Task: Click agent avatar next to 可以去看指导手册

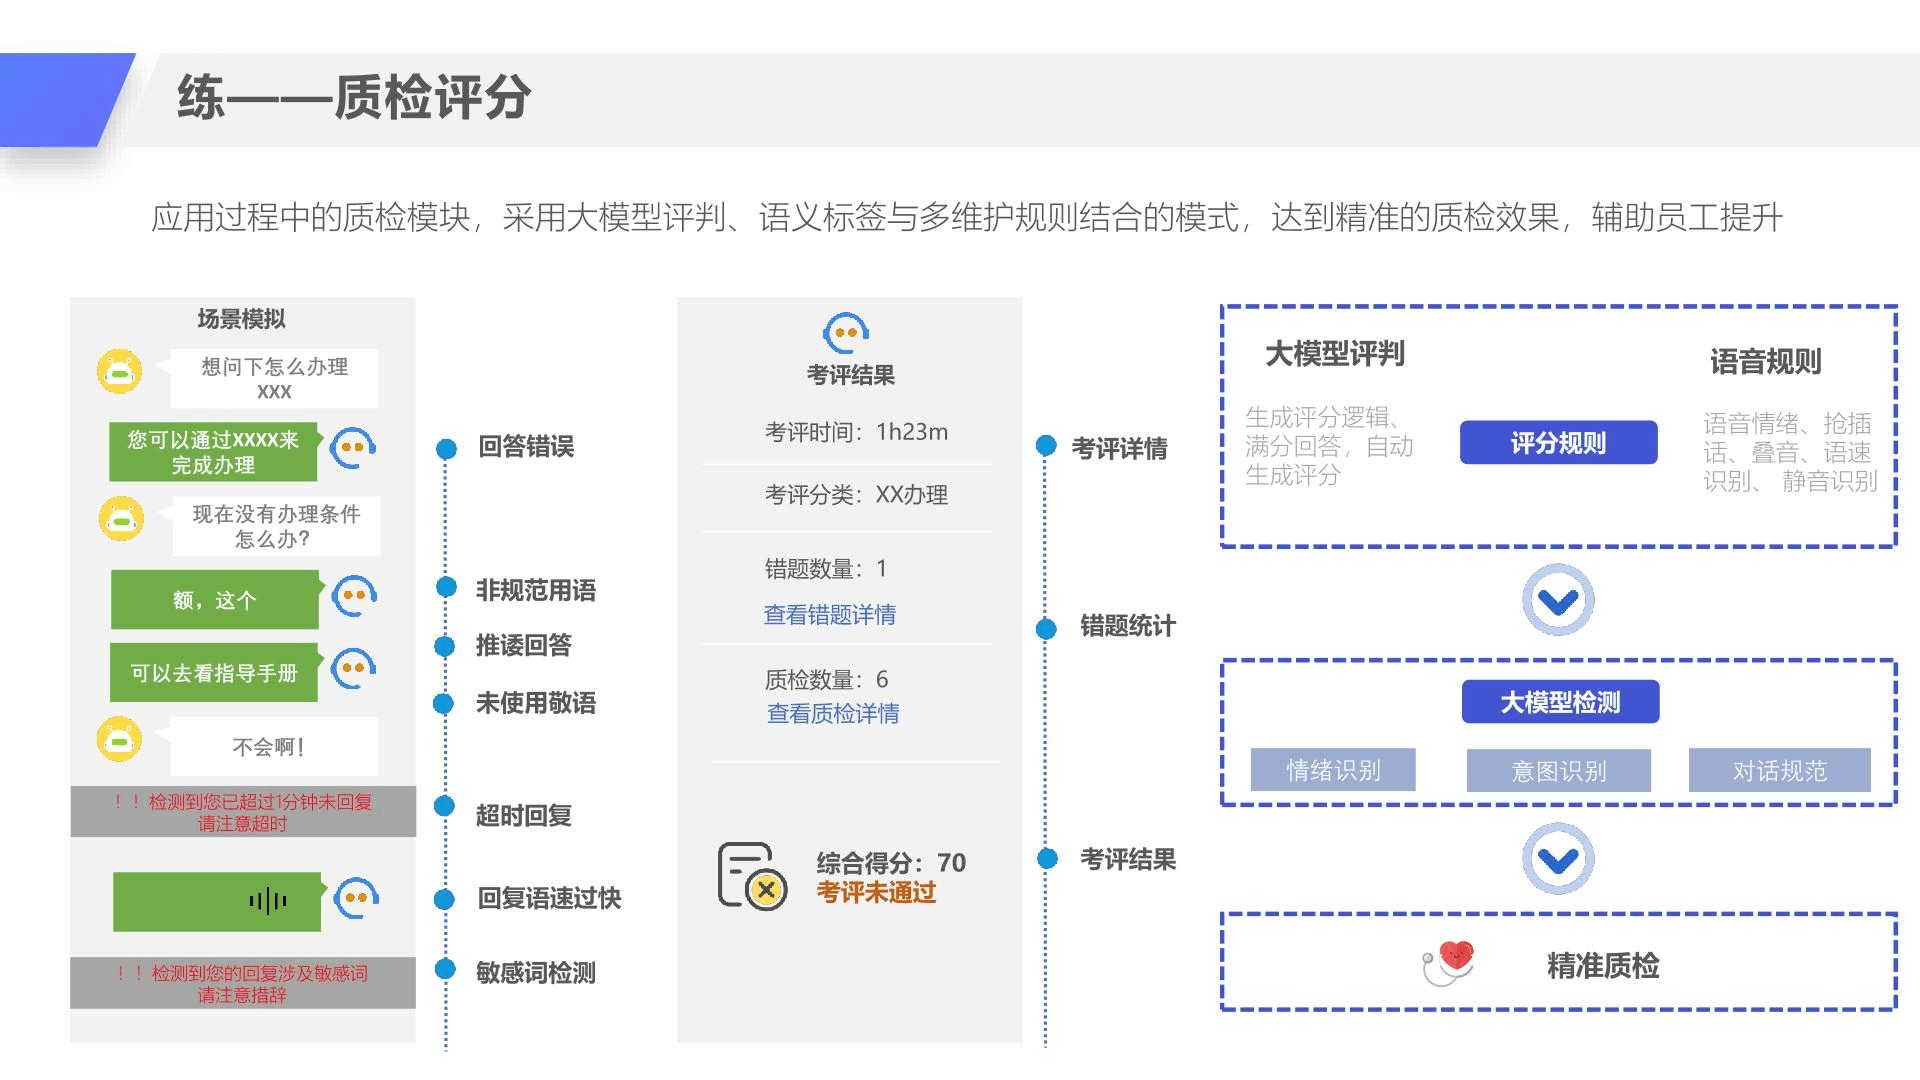Action: (x=353, y=668)
